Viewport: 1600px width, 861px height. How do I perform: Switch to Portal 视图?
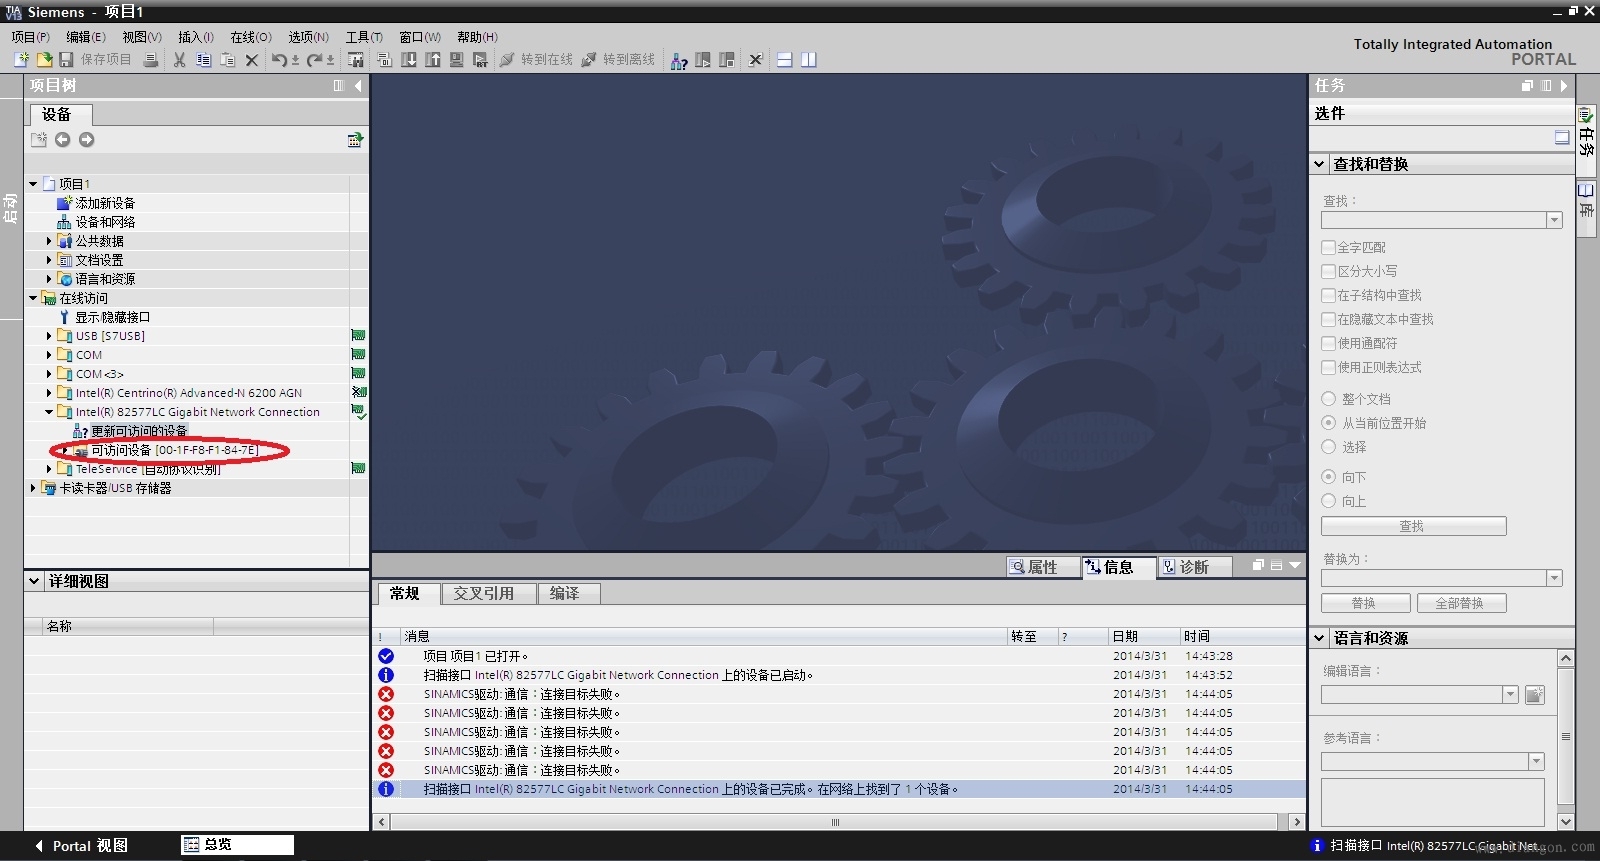82,846
